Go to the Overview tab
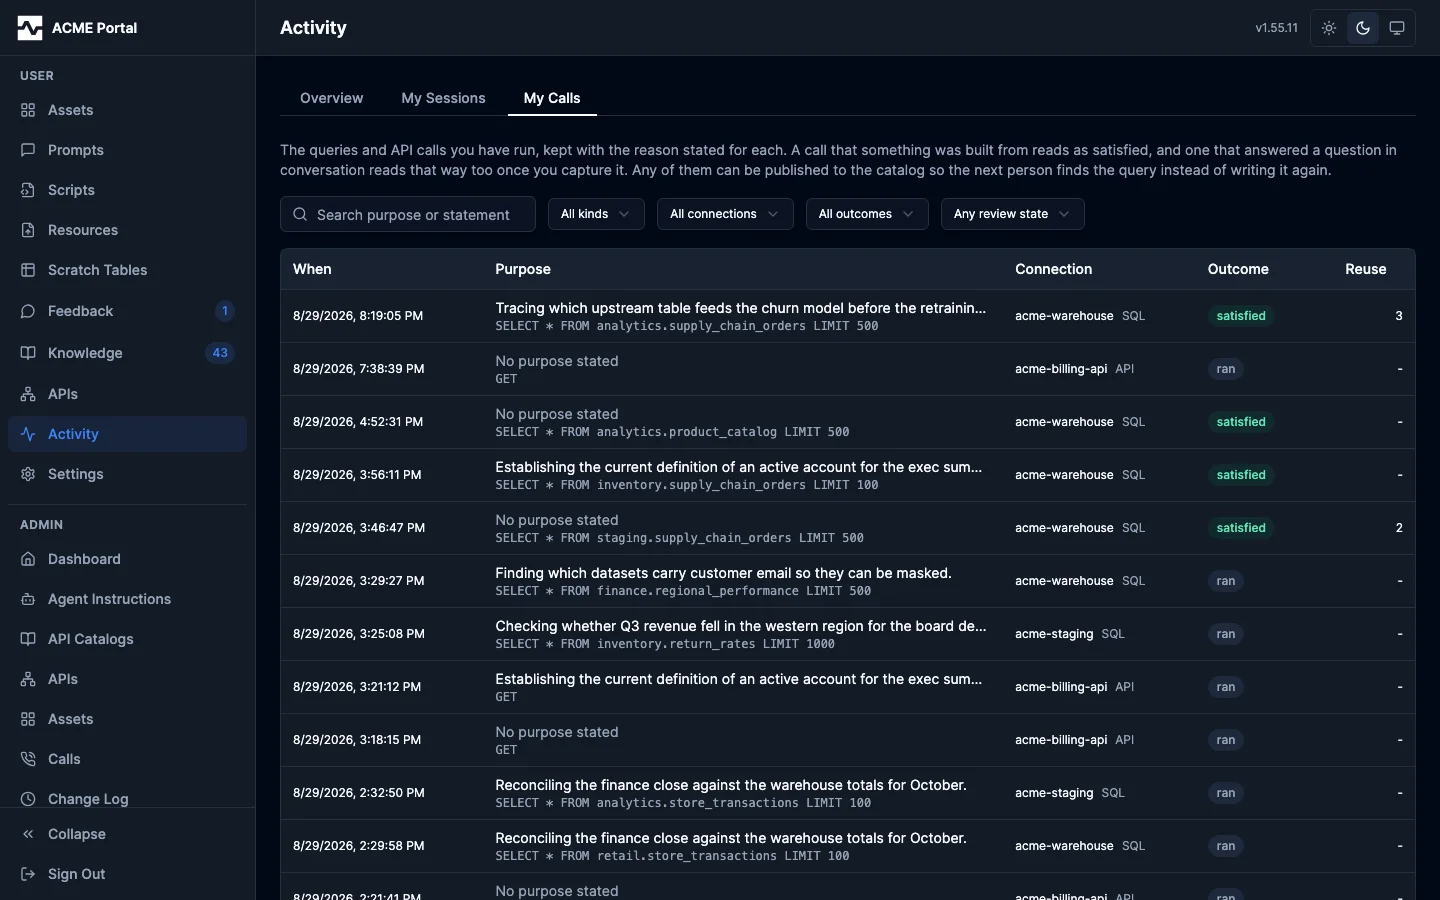Viewport: 1440px width, 900px height. coord(332,98)
